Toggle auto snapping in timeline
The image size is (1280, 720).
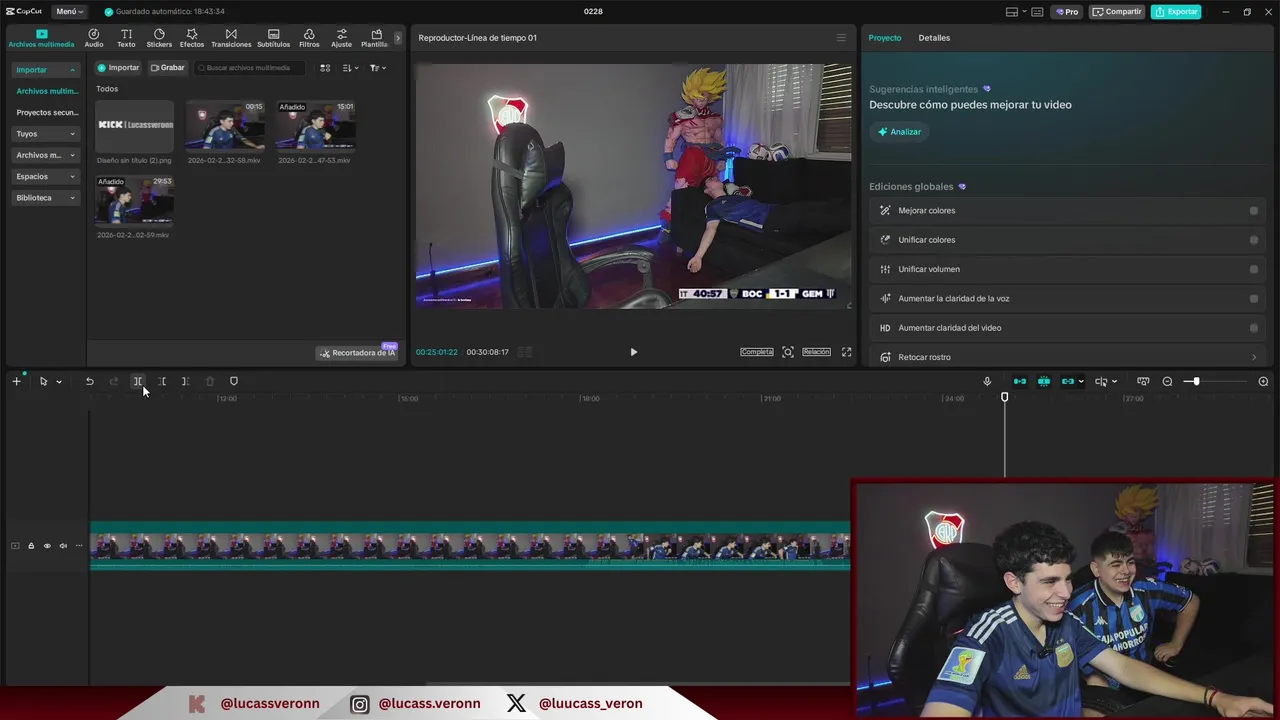[1044, 381]
